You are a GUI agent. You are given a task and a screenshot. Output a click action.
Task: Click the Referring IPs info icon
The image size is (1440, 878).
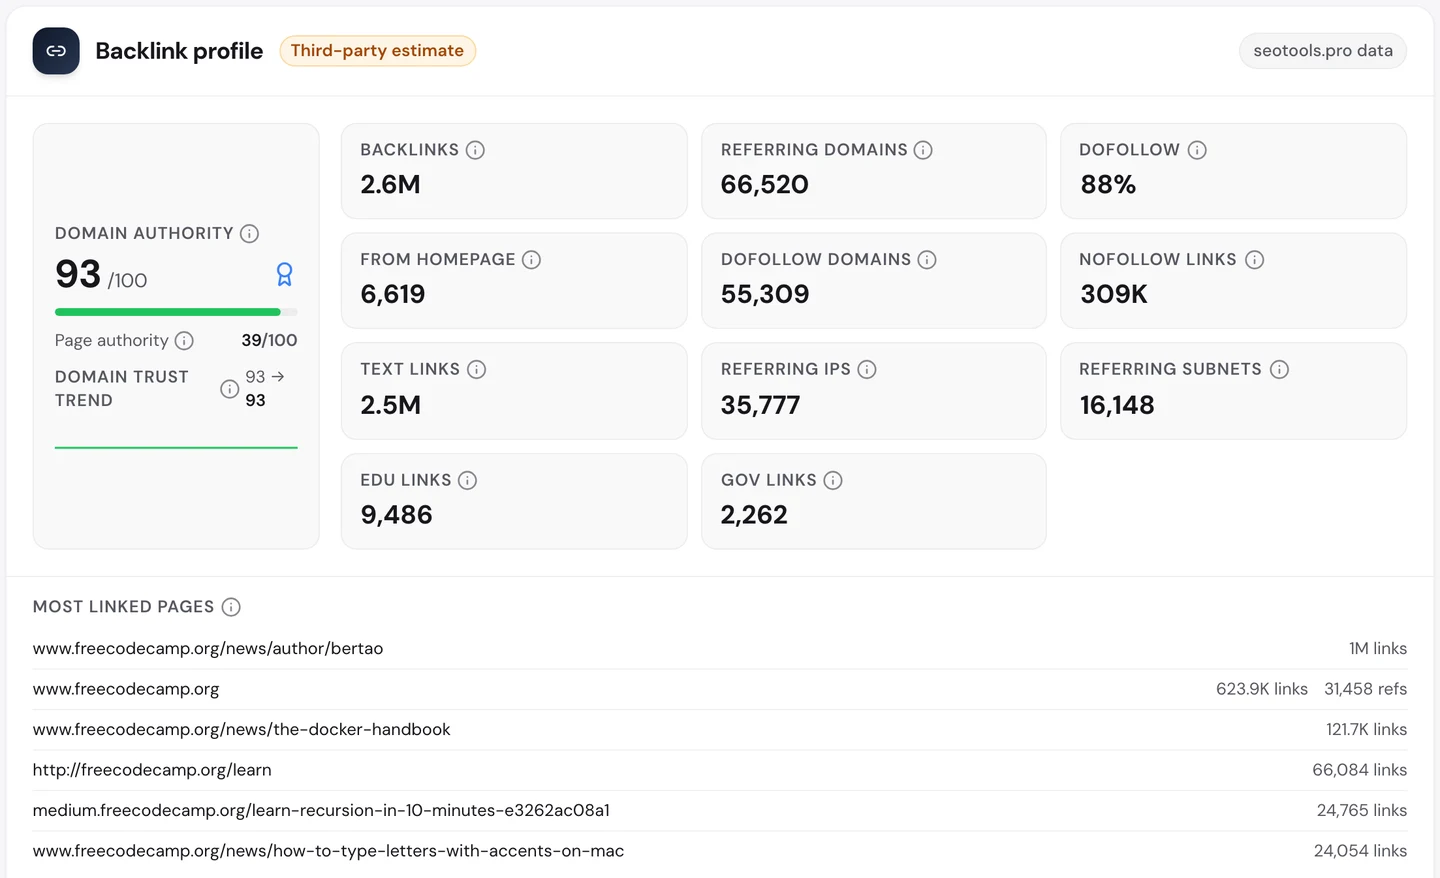click(867, 370)
